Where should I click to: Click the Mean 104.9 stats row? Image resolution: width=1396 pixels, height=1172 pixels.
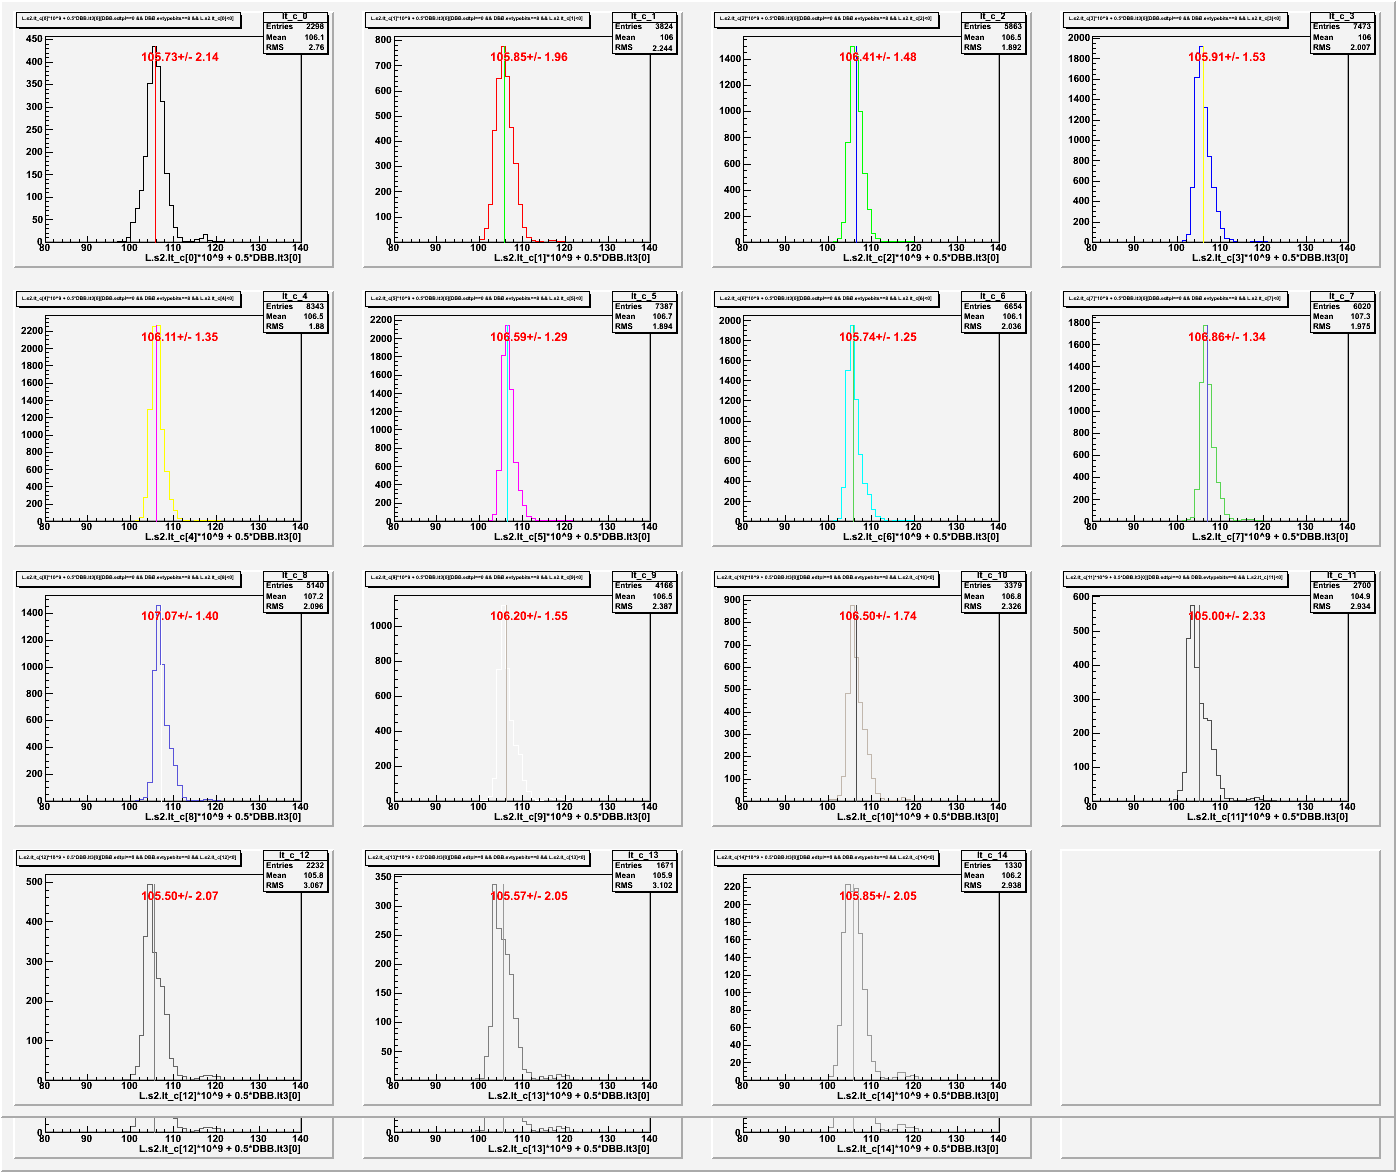[1342, 596]
